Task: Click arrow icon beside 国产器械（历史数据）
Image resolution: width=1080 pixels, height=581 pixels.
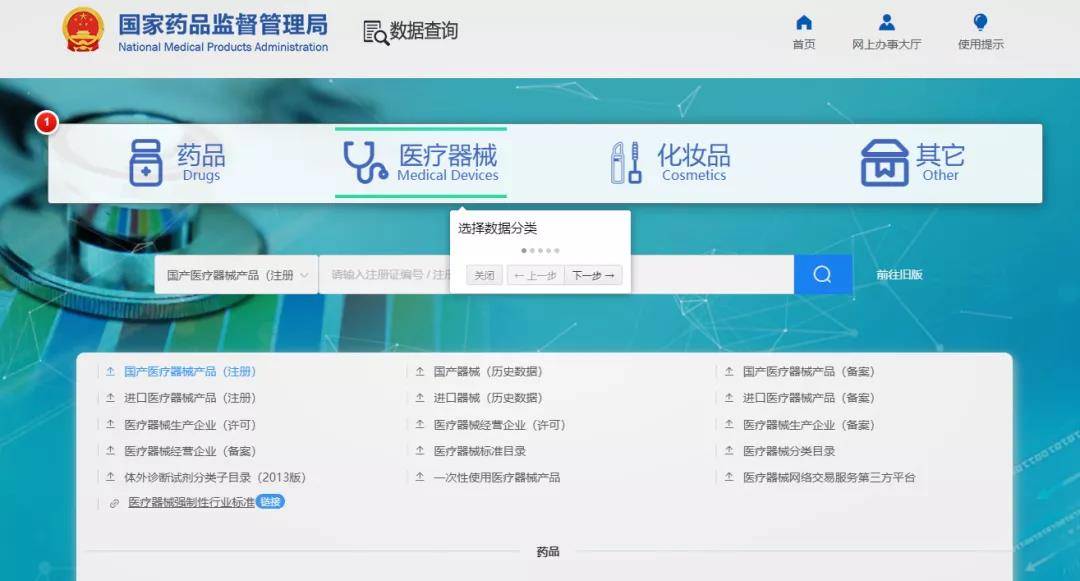Action: pos(419,372)
